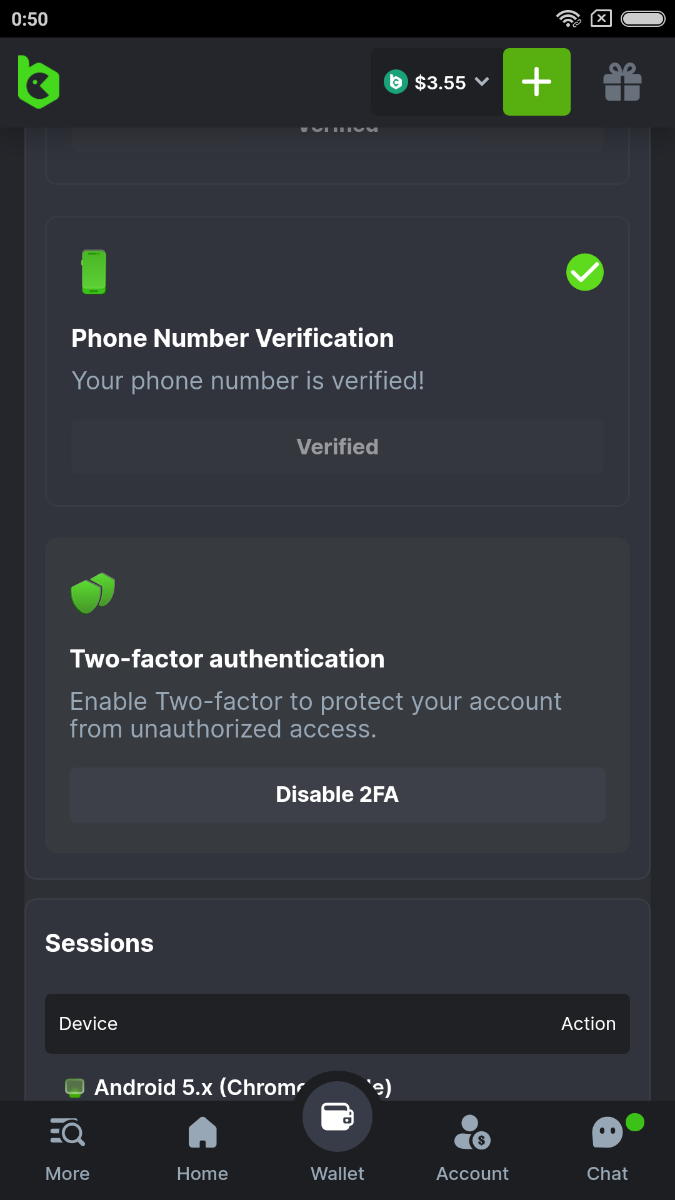Viewport: 675px width, 1200px height.
Task: Open the gift rewards icon
Action: (622, 82)
